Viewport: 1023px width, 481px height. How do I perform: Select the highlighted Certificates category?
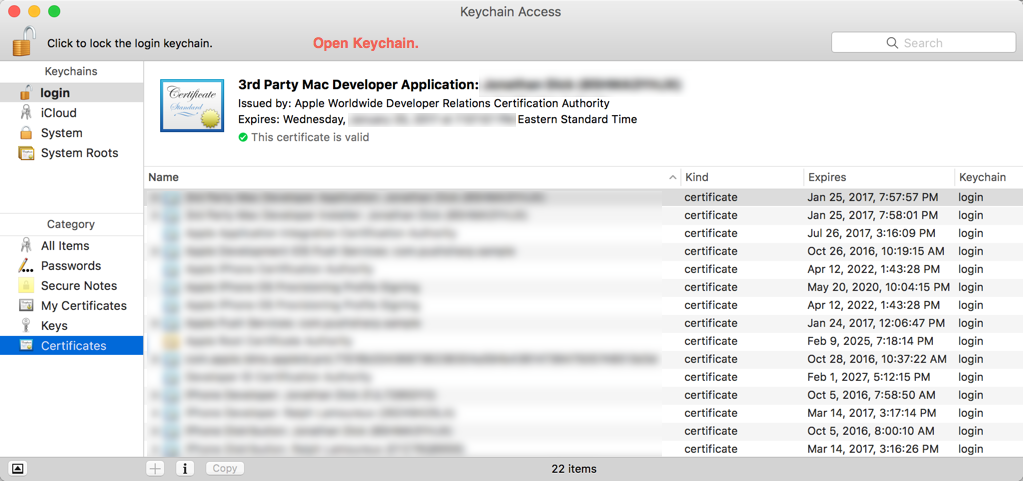tap(72, 346)
